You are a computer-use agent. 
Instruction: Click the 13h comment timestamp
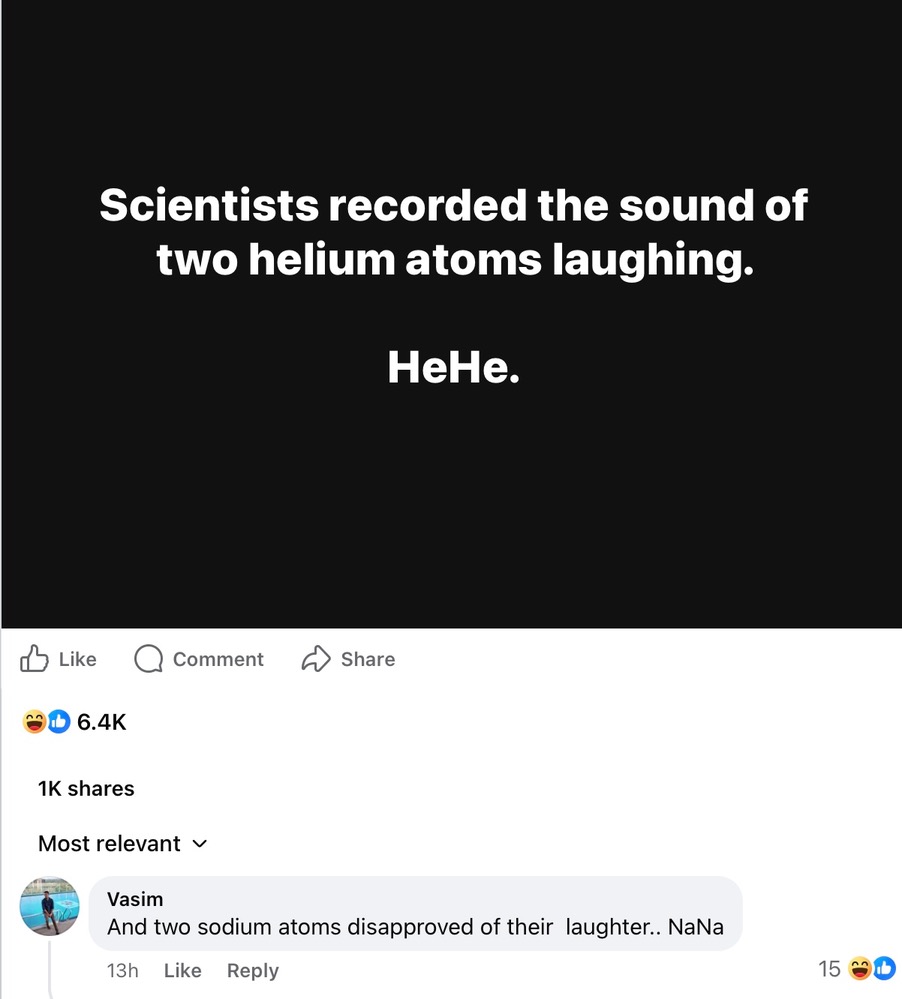[x=122, y=970]
